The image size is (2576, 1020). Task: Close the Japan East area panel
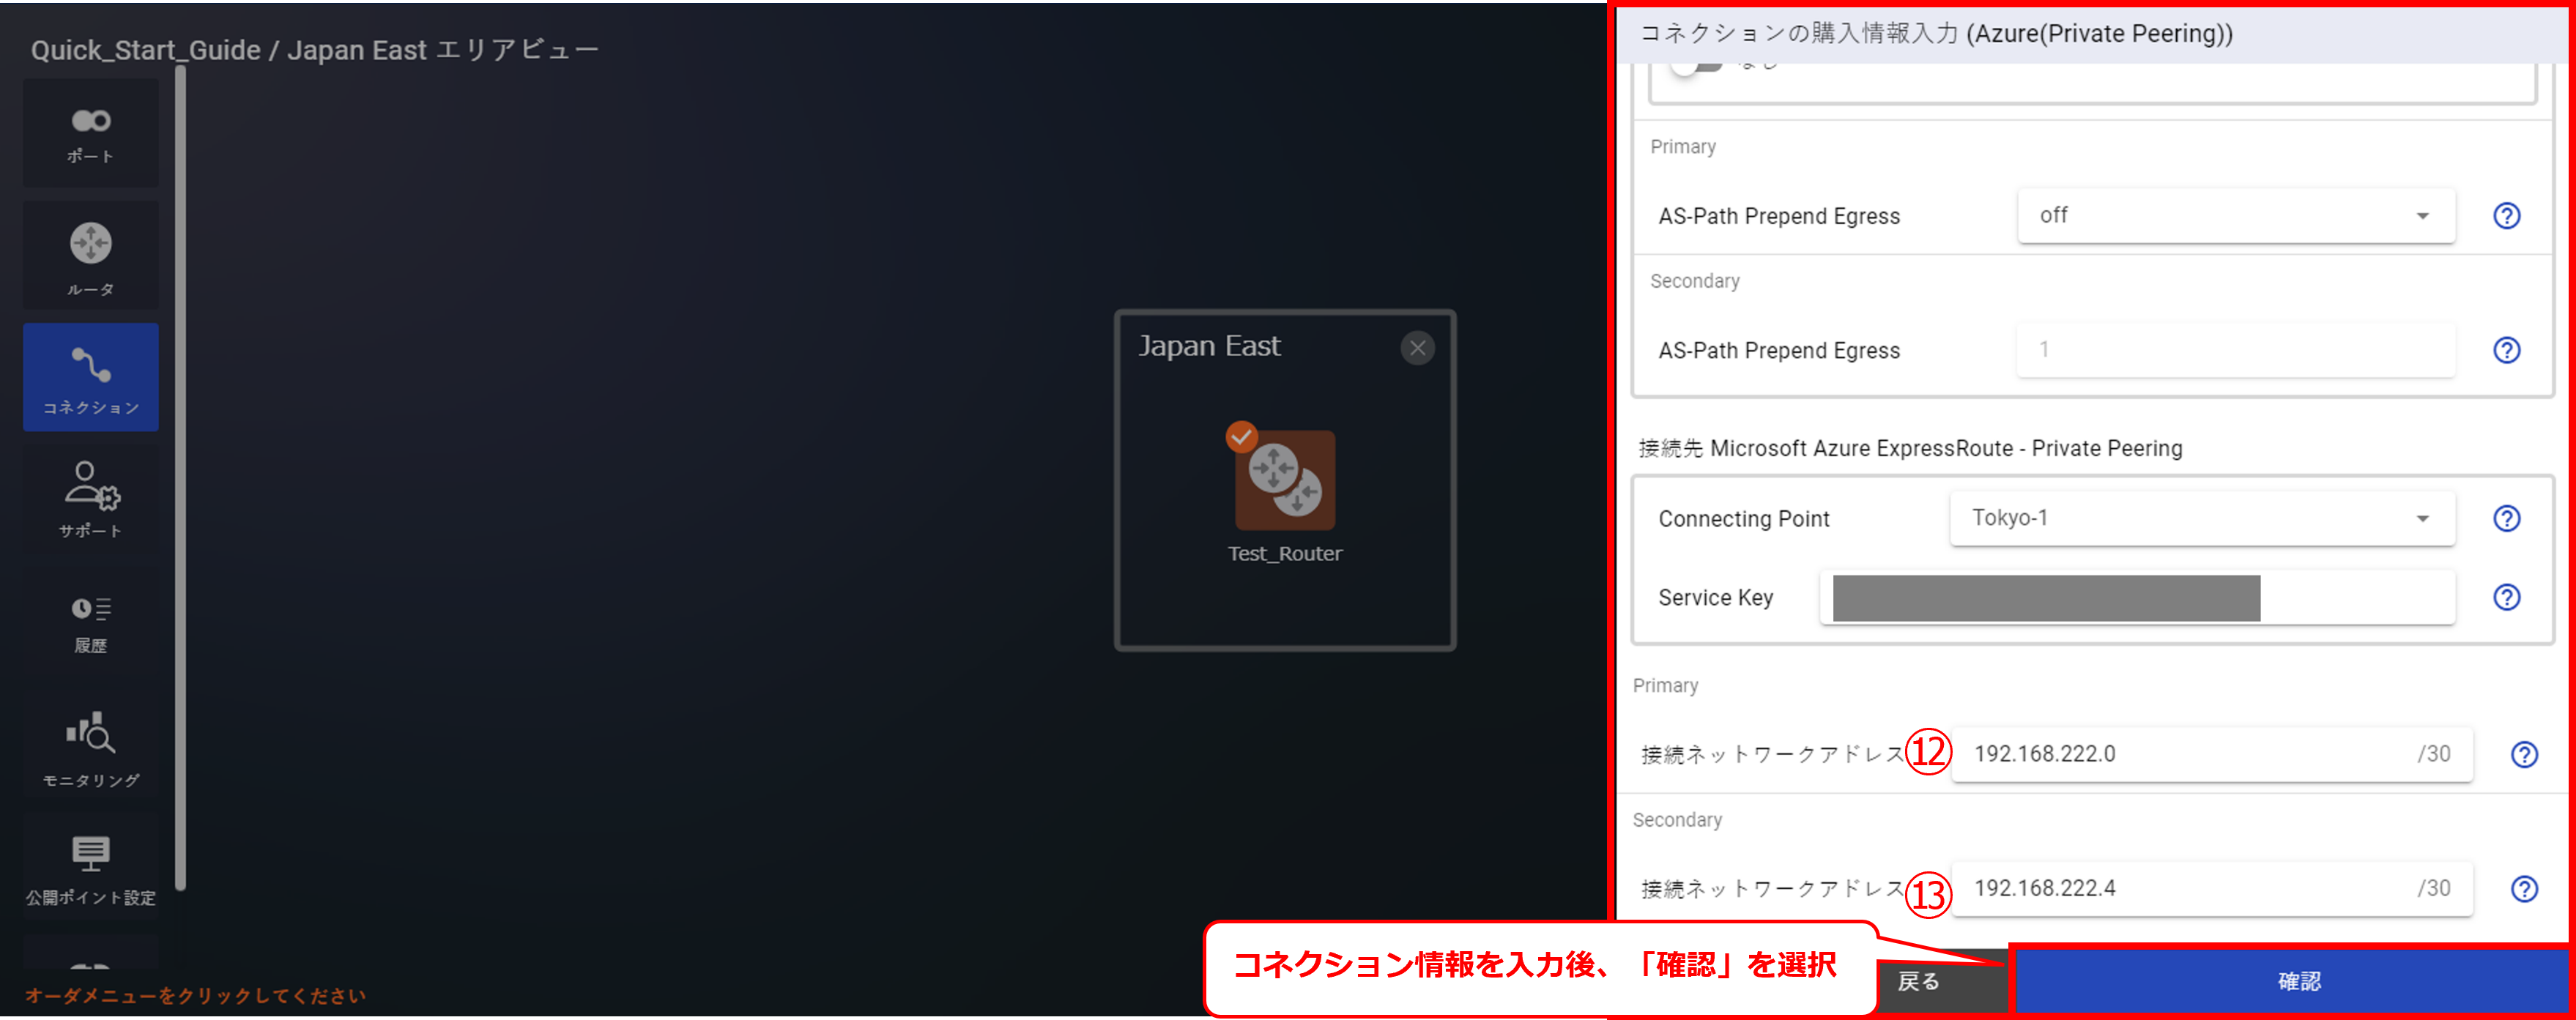click(x=1417, y=348)
